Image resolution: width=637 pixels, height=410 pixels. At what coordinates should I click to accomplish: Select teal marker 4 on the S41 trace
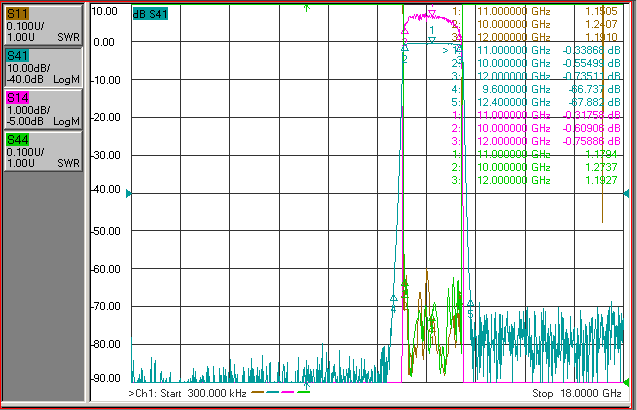click(393, 299)
